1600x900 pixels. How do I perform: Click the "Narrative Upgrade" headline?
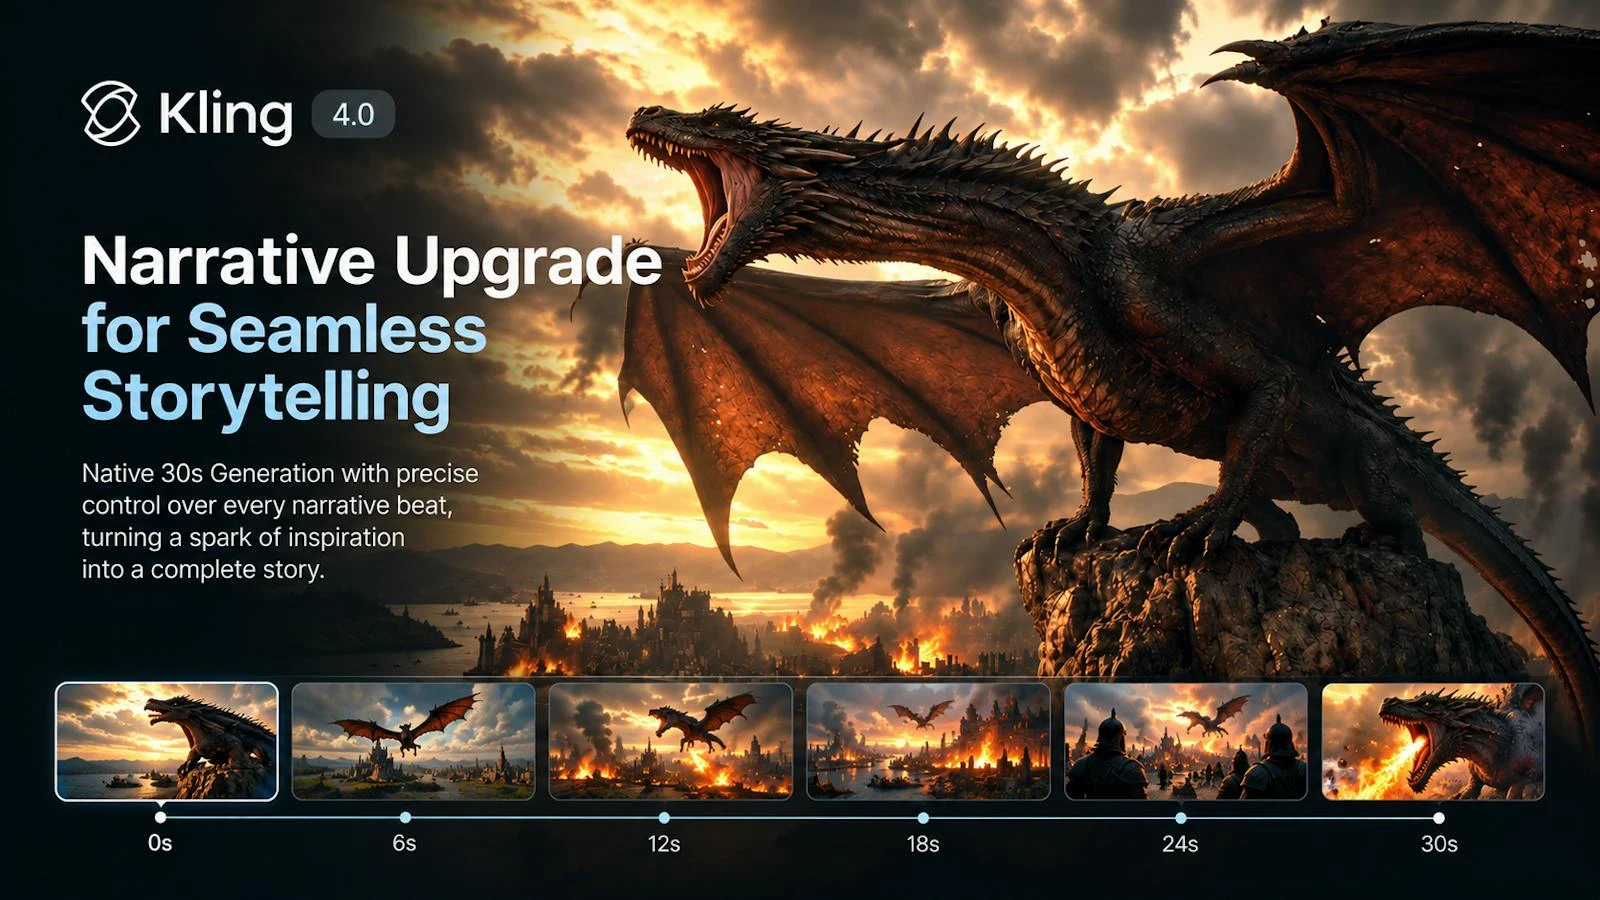tap(372, 264)
